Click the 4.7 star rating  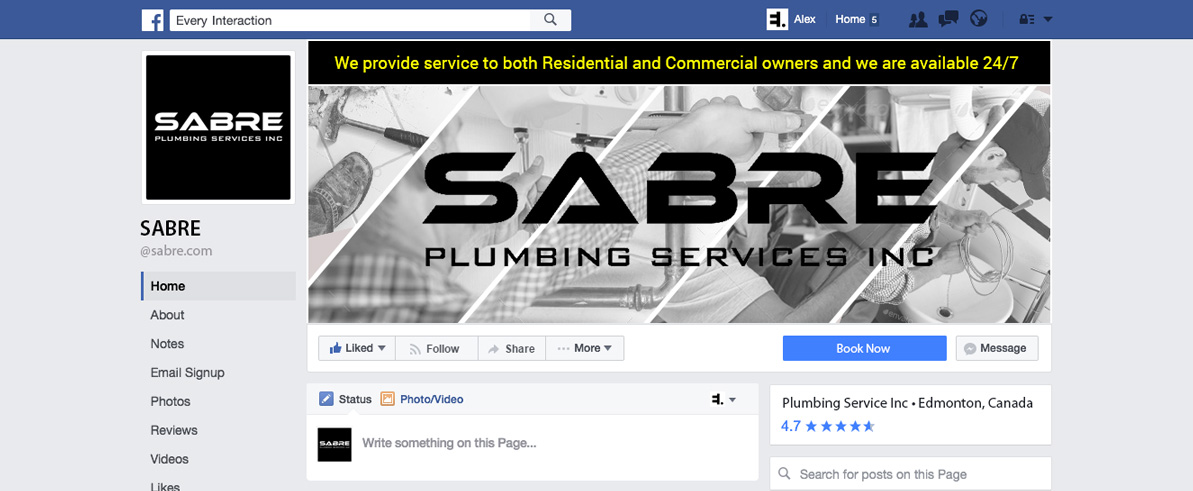[828, 426]
